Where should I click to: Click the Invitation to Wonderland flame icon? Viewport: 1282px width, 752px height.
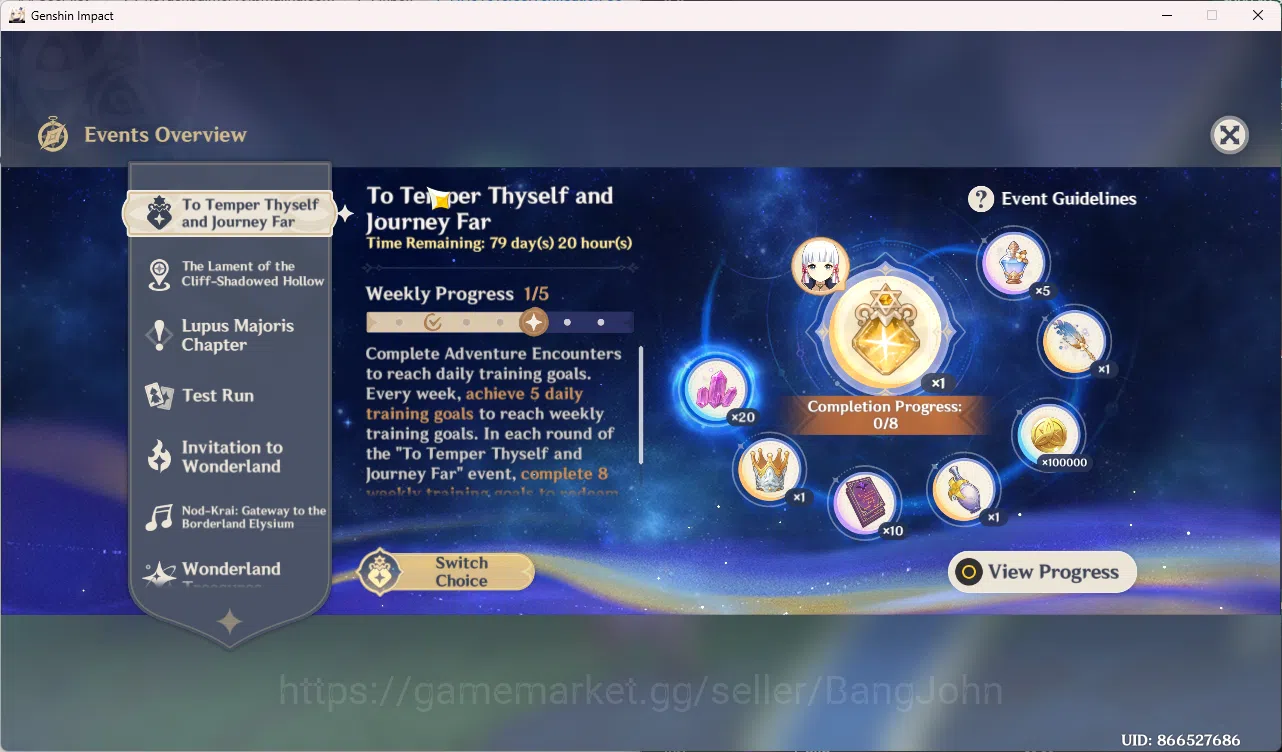159,457
